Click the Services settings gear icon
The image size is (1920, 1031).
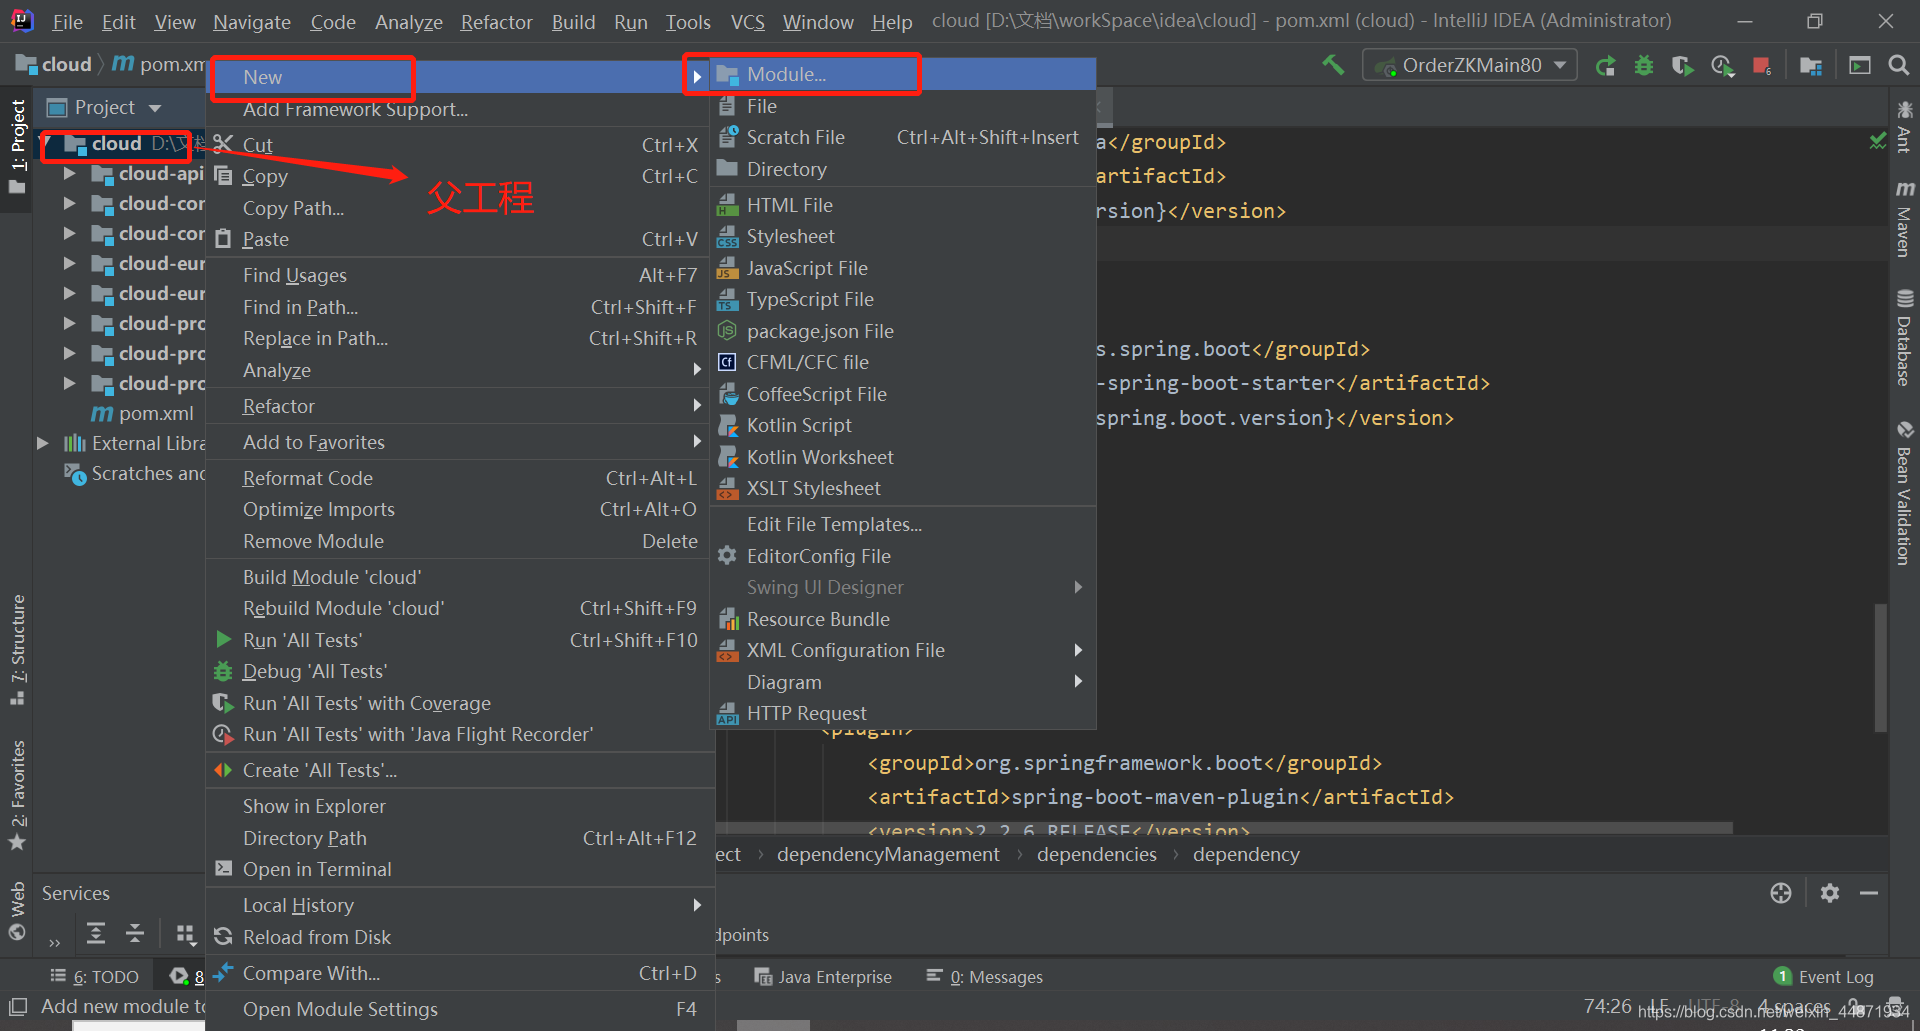[x=1830, y=893]
